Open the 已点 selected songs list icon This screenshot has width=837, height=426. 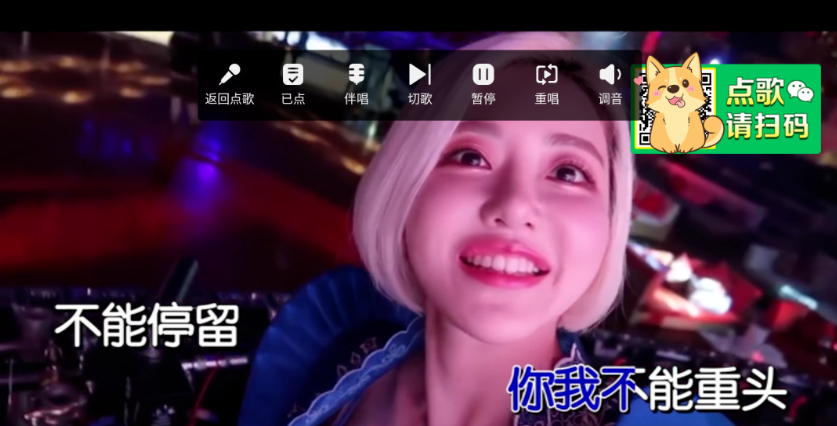click(x=293, y=75)
